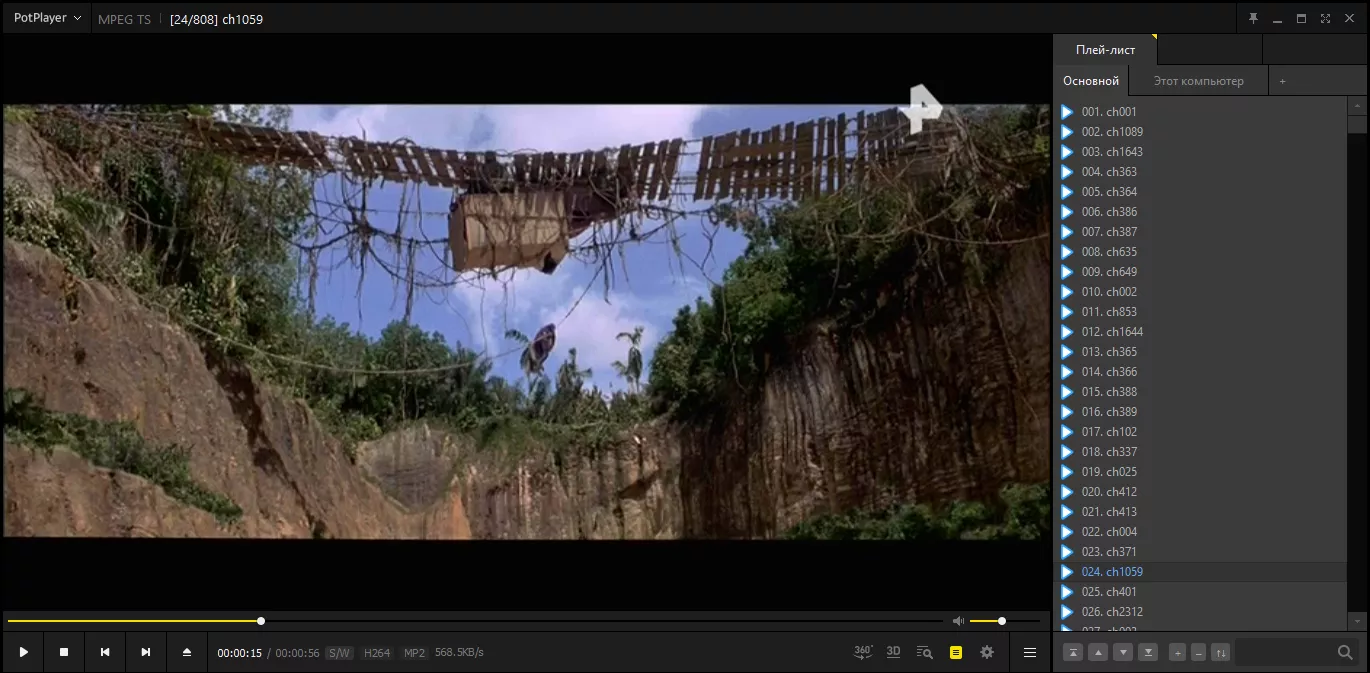Select playlist item 015. ch388
The width and height of the screenshot is (1370, 673).
pyautogui.click(x=1201, y=392)
